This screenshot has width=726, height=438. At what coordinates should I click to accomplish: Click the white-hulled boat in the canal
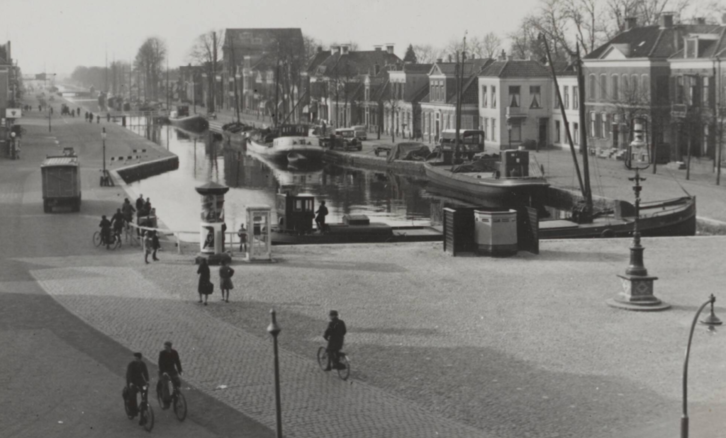pos(287,148)
